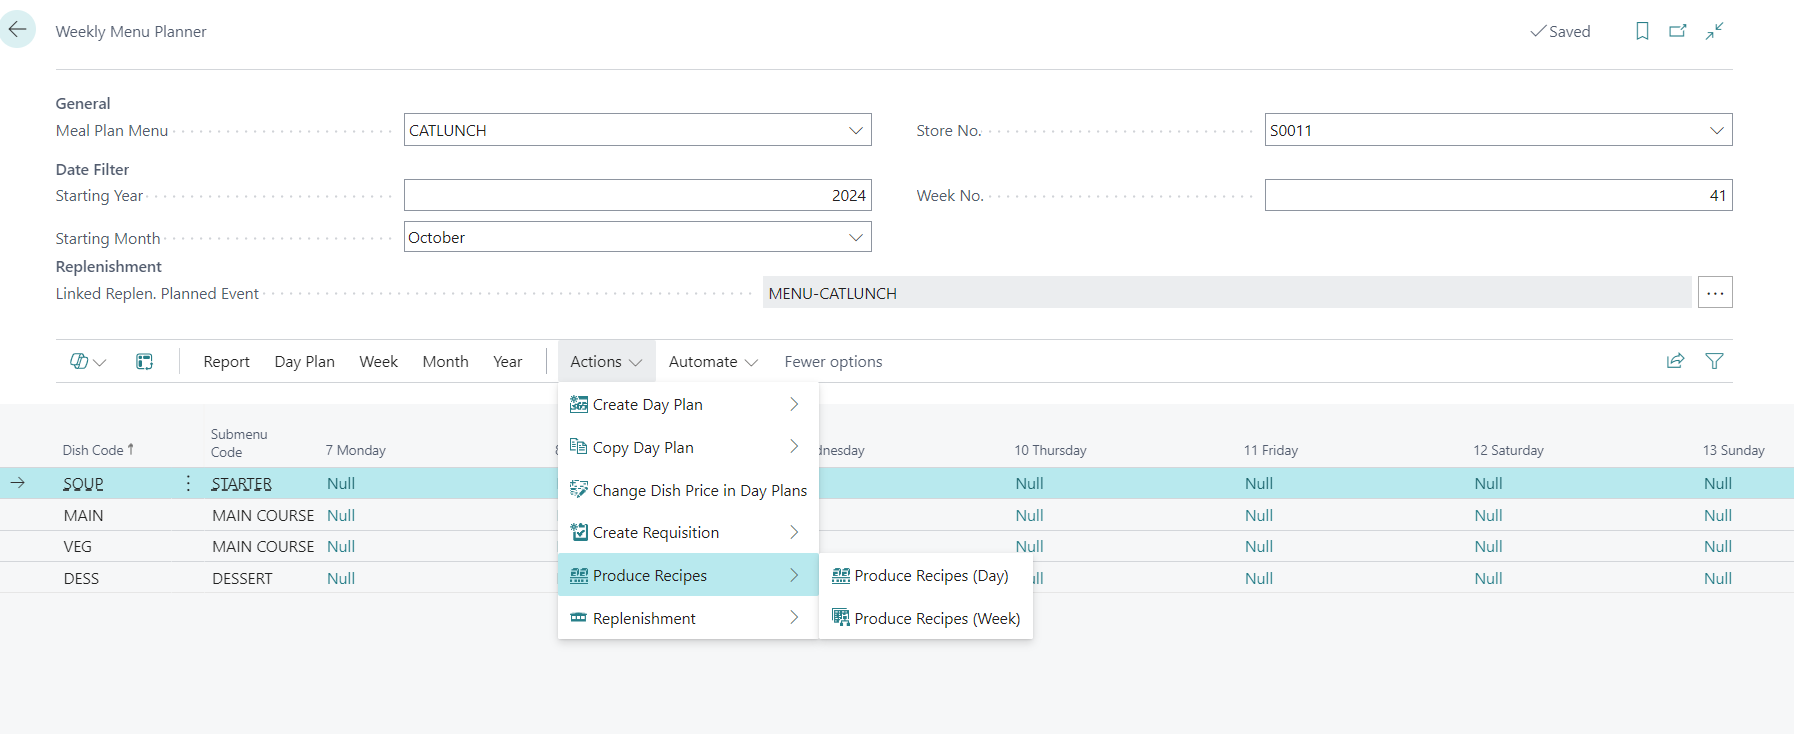Open the Starting Month dropdown
1794x734 pixels.
[855, 237]
